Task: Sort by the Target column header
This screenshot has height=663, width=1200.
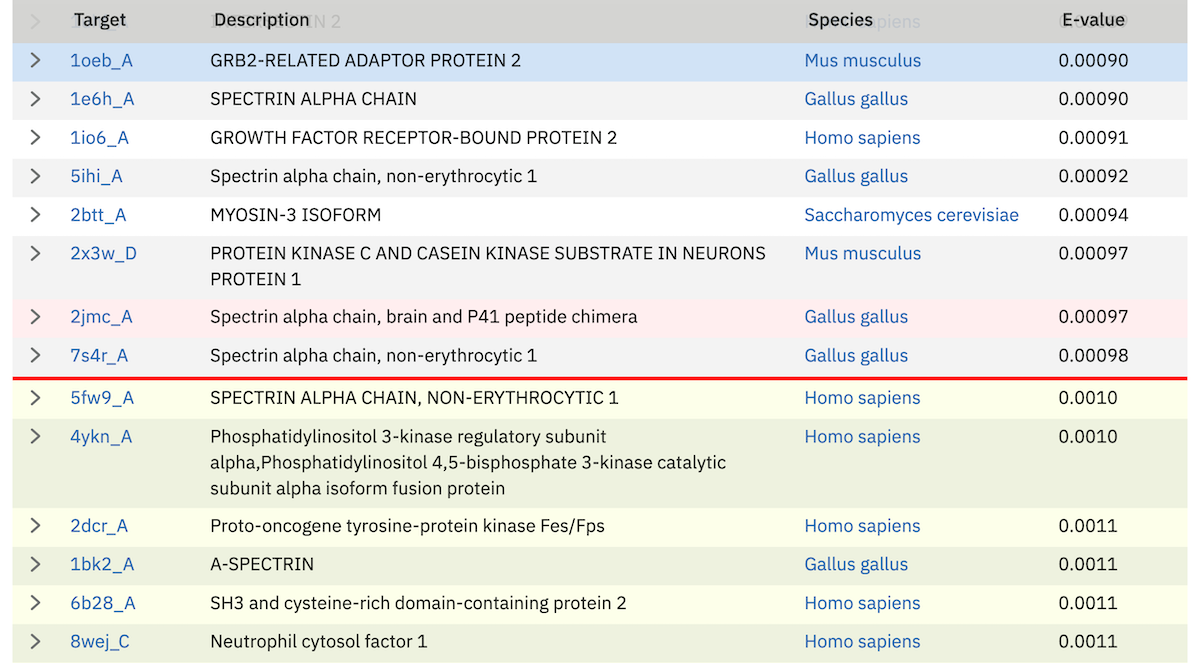Action: [x=100, y=20]
